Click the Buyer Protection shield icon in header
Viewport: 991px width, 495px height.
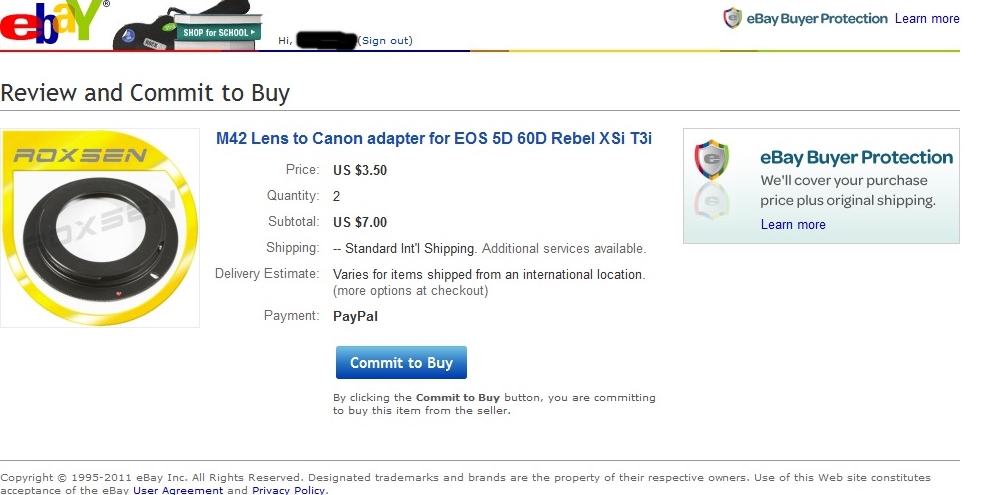(x=733, y=18)
